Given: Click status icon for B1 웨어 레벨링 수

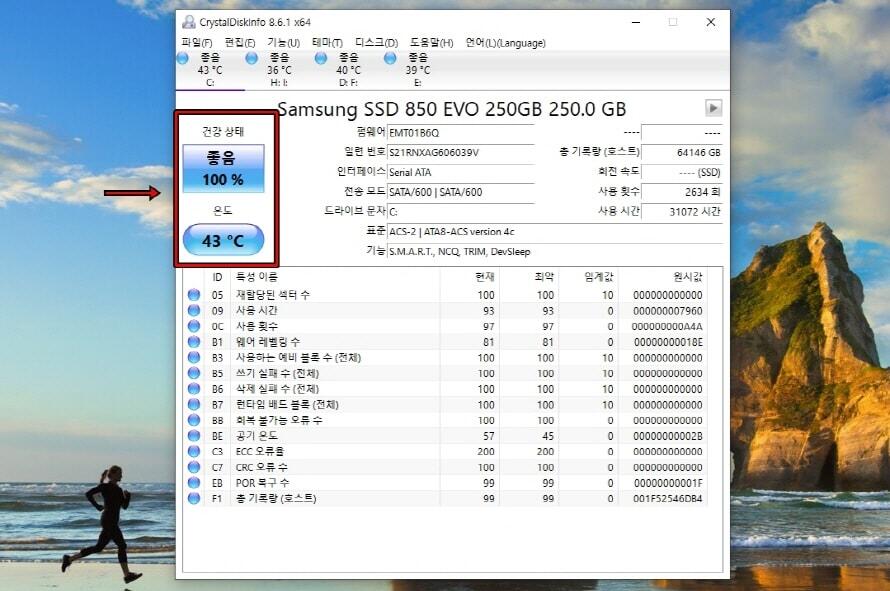Looking at the screenshot, I should 194,342.
